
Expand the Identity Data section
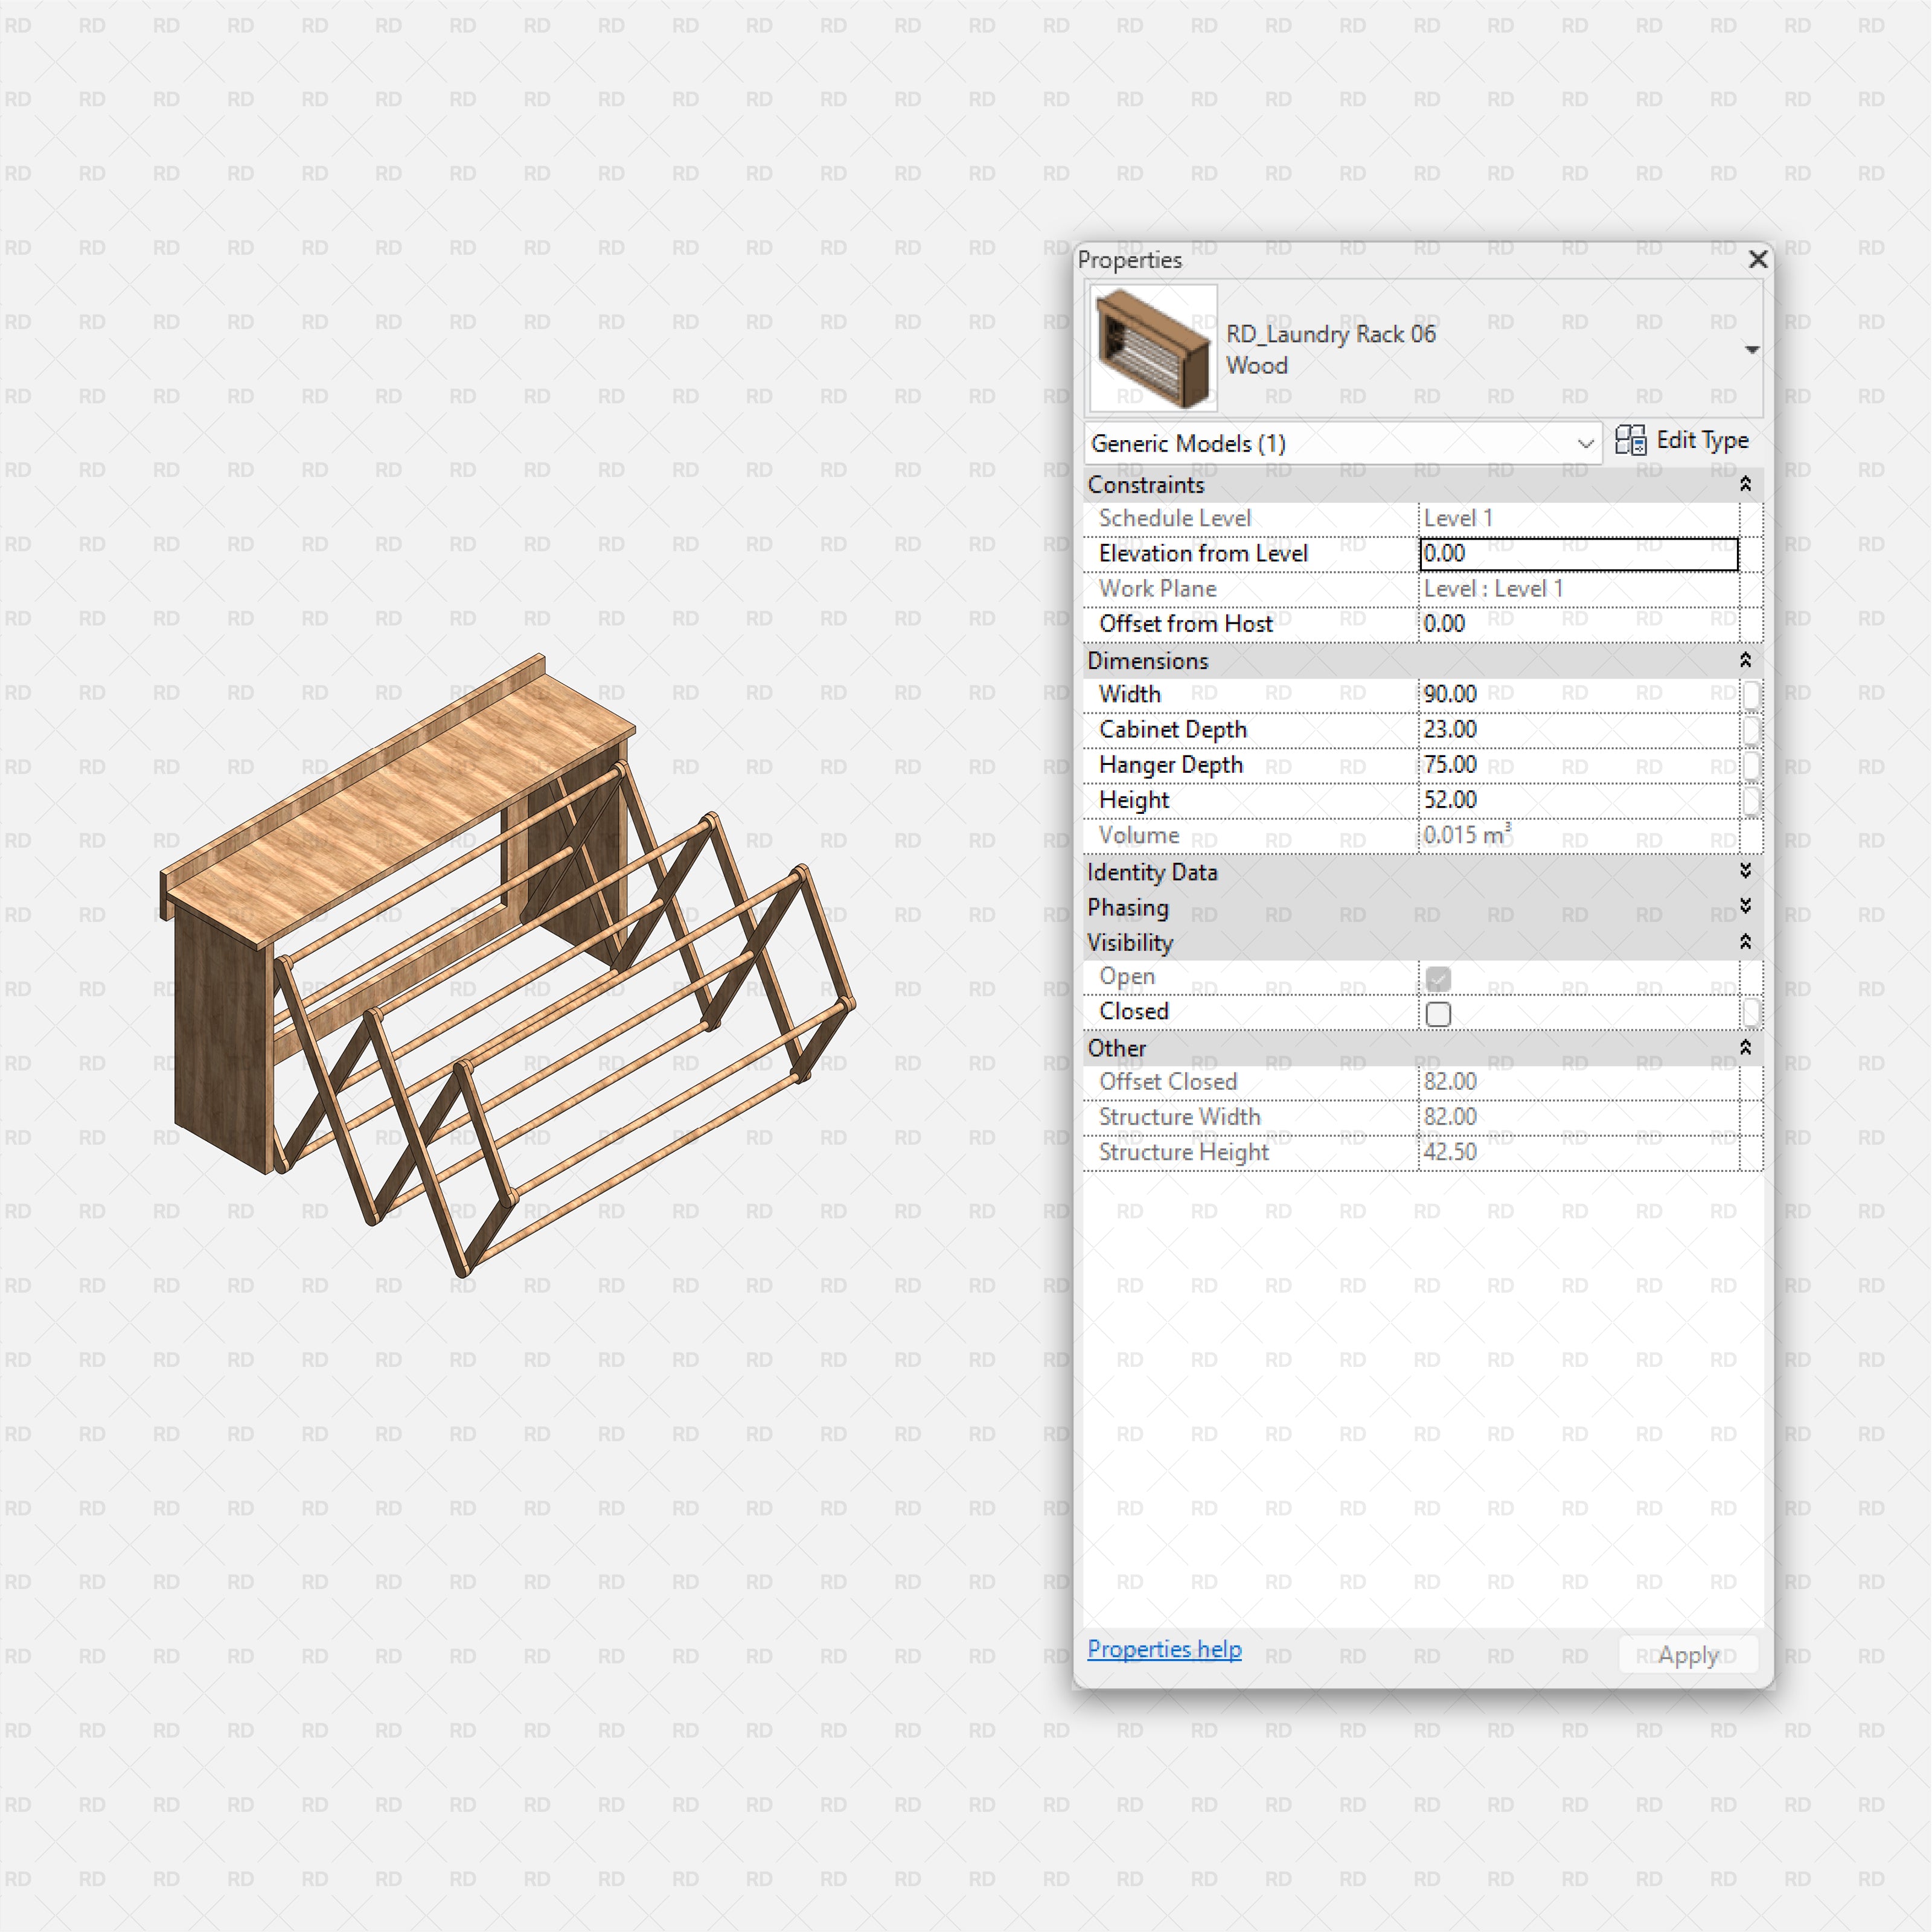click(1745, 871)
